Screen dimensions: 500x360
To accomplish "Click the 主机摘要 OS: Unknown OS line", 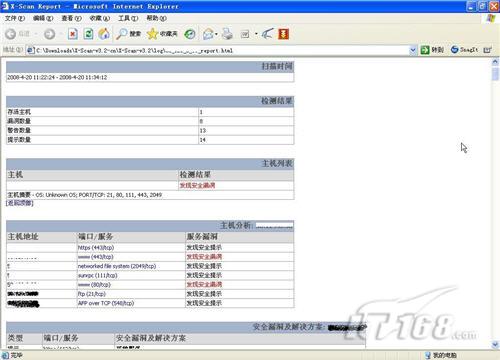I will tap(85, 195).
